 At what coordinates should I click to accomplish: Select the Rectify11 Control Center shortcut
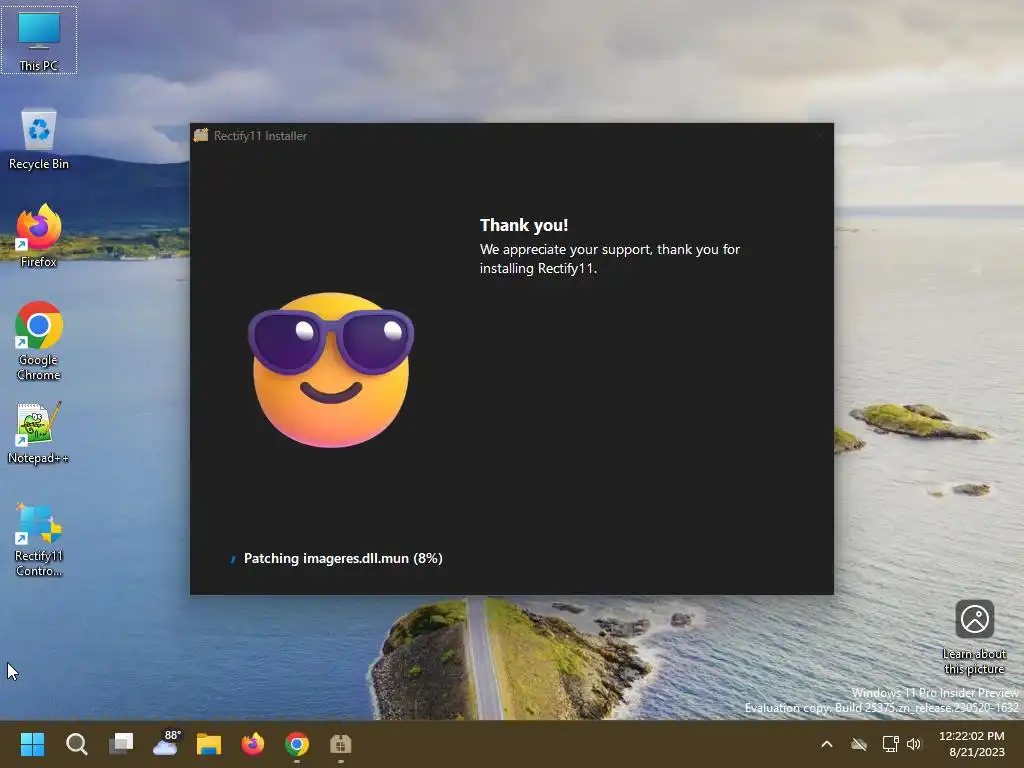39,540
